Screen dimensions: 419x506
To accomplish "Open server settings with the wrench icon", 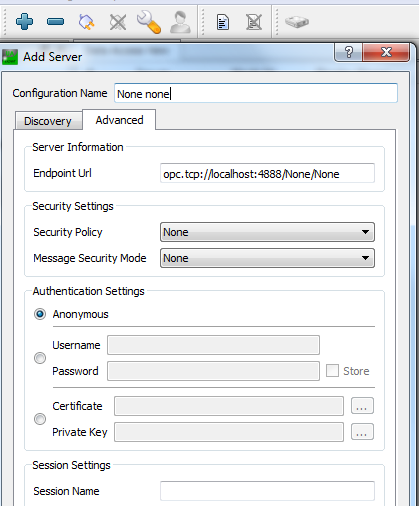I will click(x=149, y=22).
